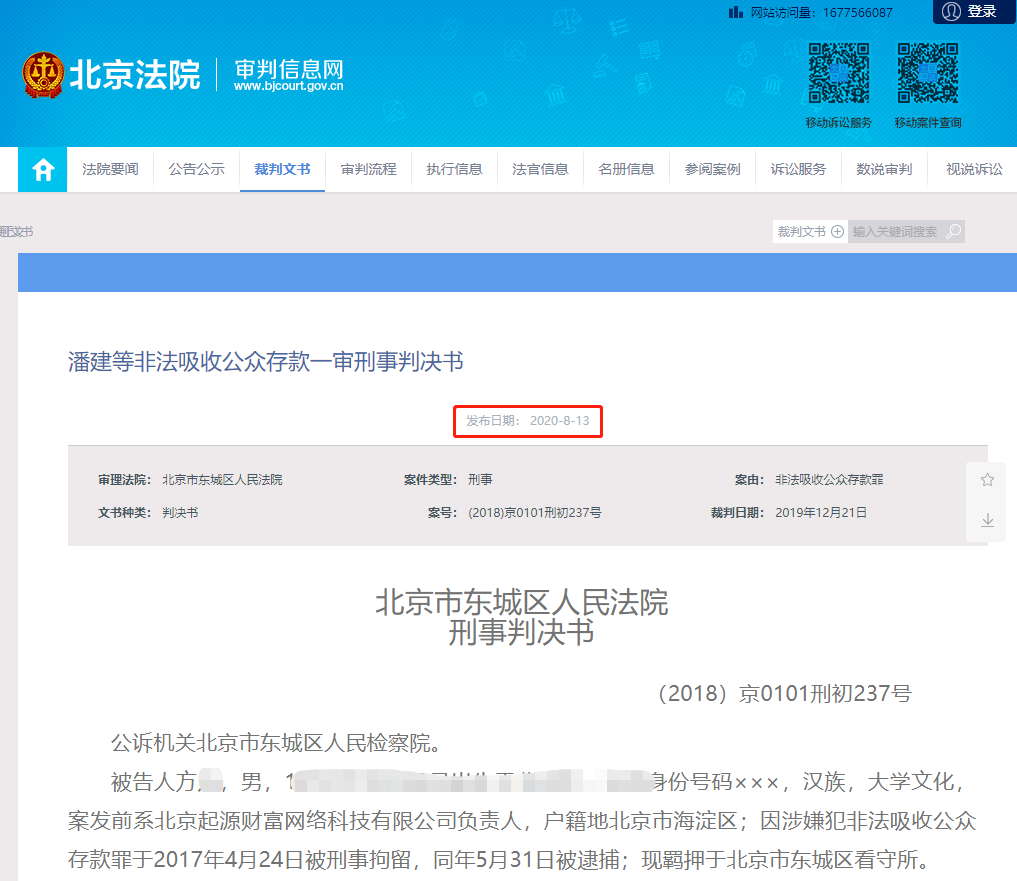This screenshot has height=881, width=1017.
Task: Click the 案由 value 非法吸收公众存款罪
Action: tap(829, 480)
